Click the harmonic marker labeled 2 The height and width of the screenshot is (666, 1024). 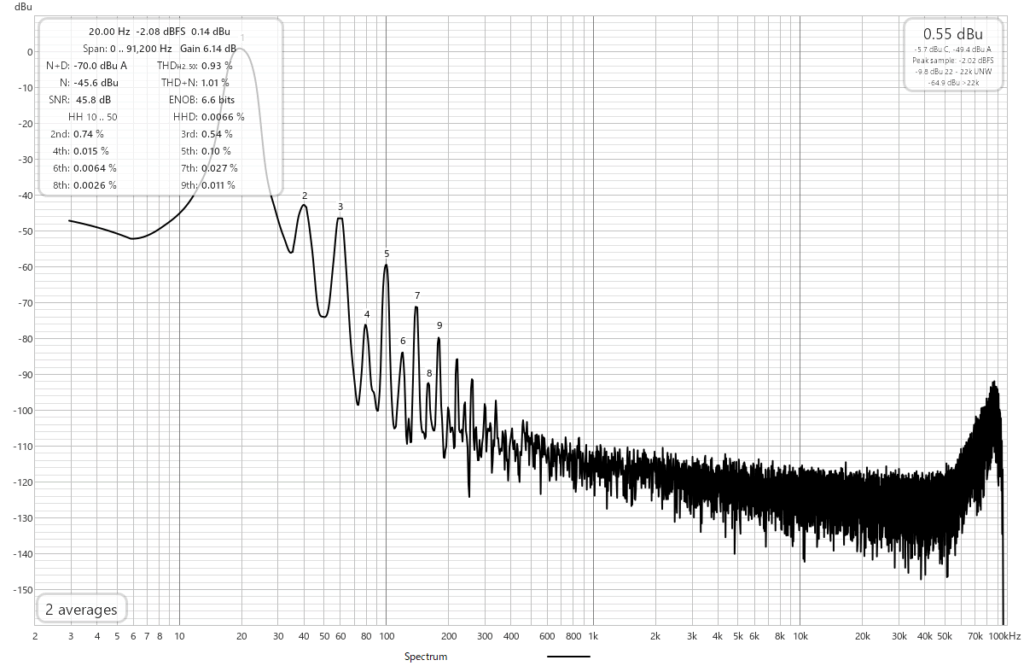pos(304,196)
